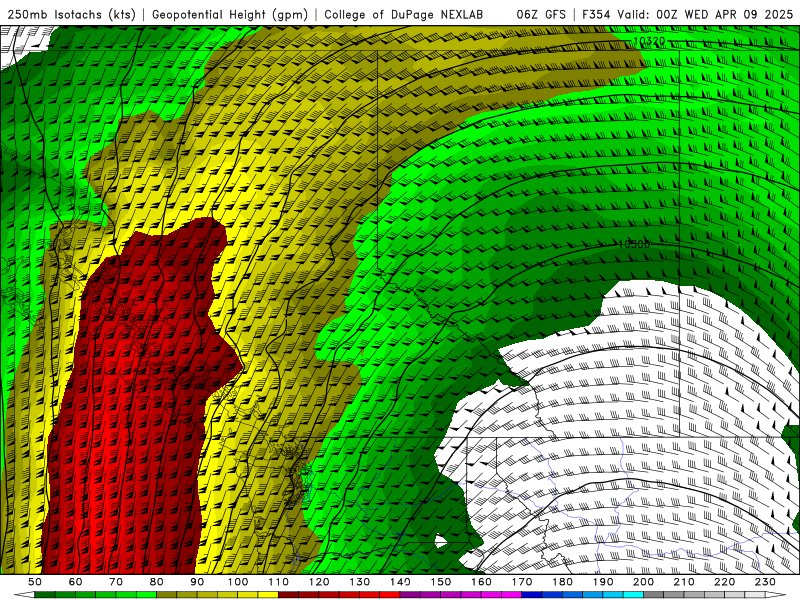Click the 150 knot legend label
This screenshot has width=800, height=600.
tap(441, 582)
